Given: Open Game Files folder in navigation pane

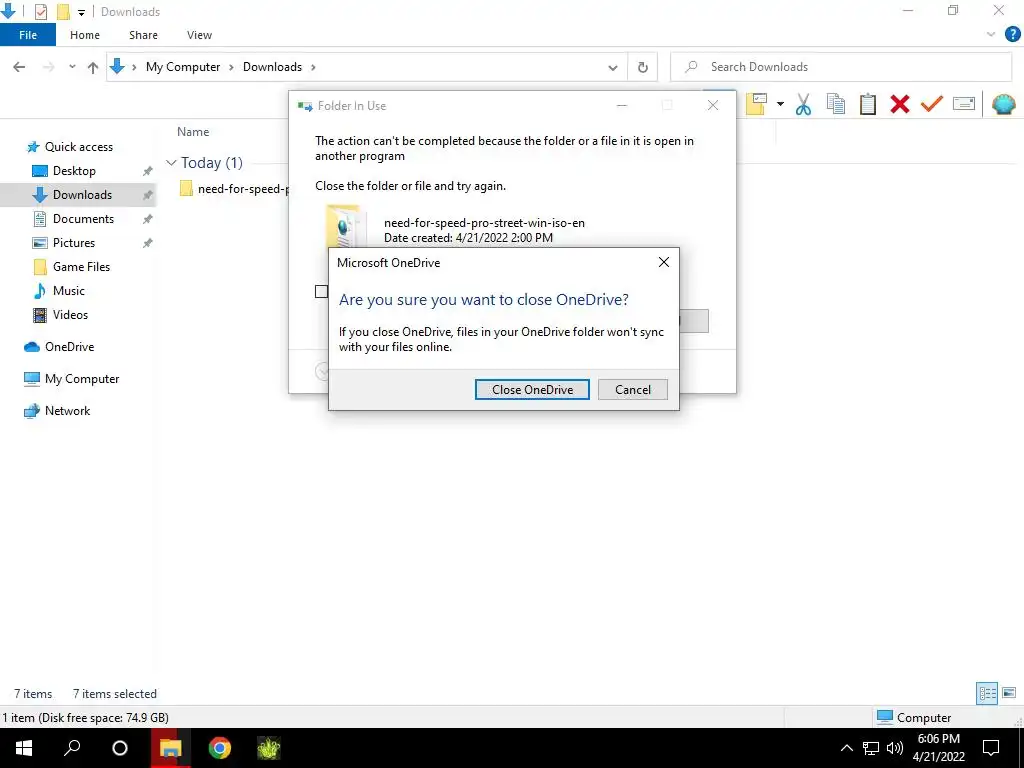Looking at the screenshot, I should [81, 266].
